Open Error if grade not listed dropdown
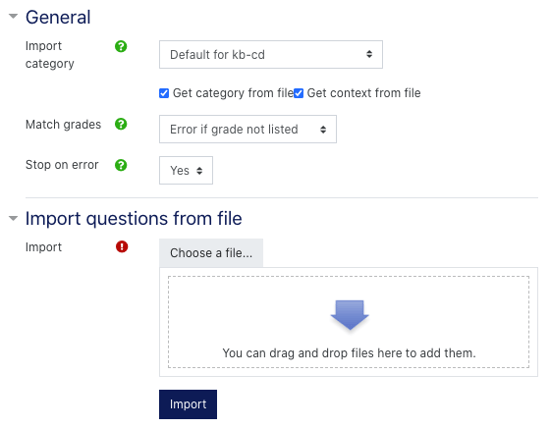Viewport: 550px width, 428px height. 248,129
